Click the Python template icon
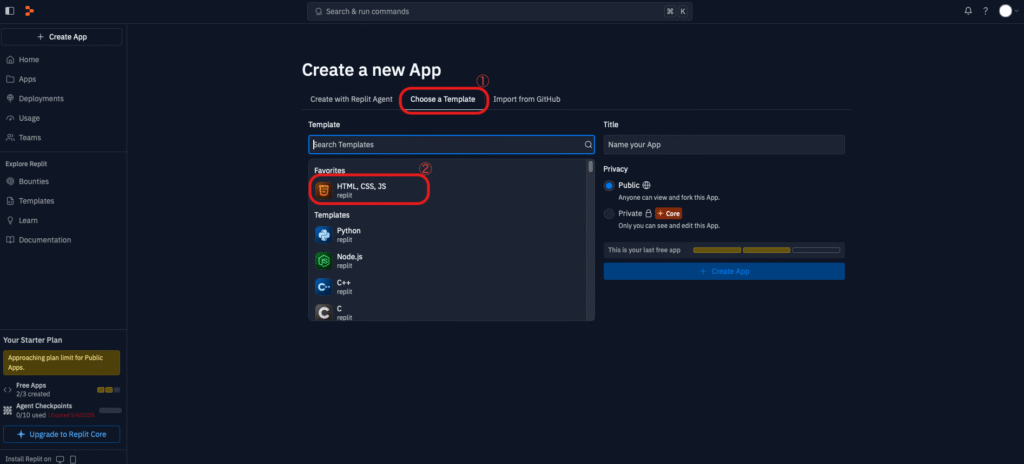 (x=323, y=235)
